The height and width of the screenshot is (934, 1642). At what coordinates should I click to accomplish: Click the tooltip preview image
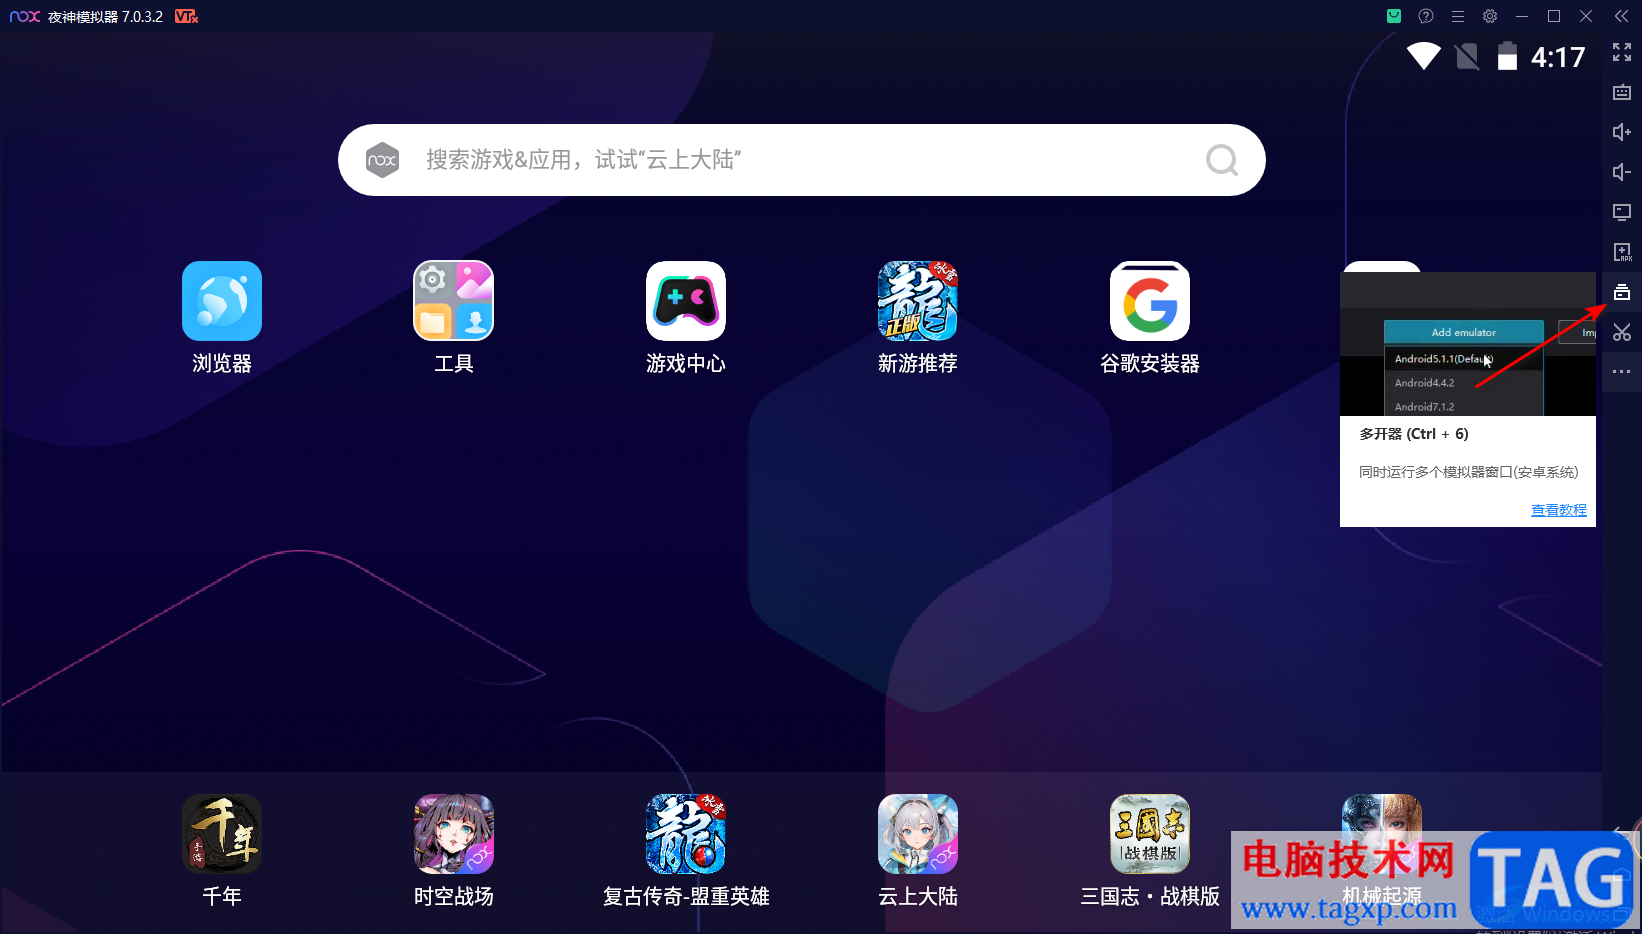[x=1468, y=343]
